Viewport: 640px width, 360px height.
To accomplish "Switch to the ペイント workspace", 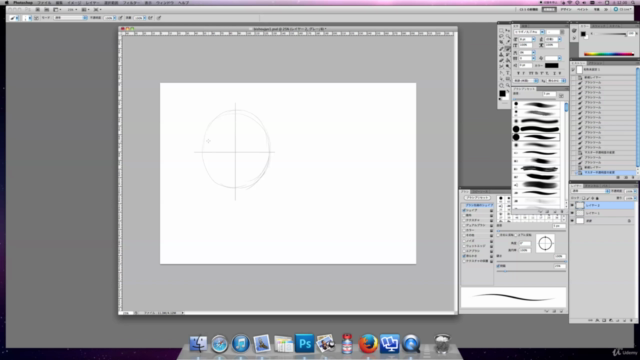I will tap(582, 9).
